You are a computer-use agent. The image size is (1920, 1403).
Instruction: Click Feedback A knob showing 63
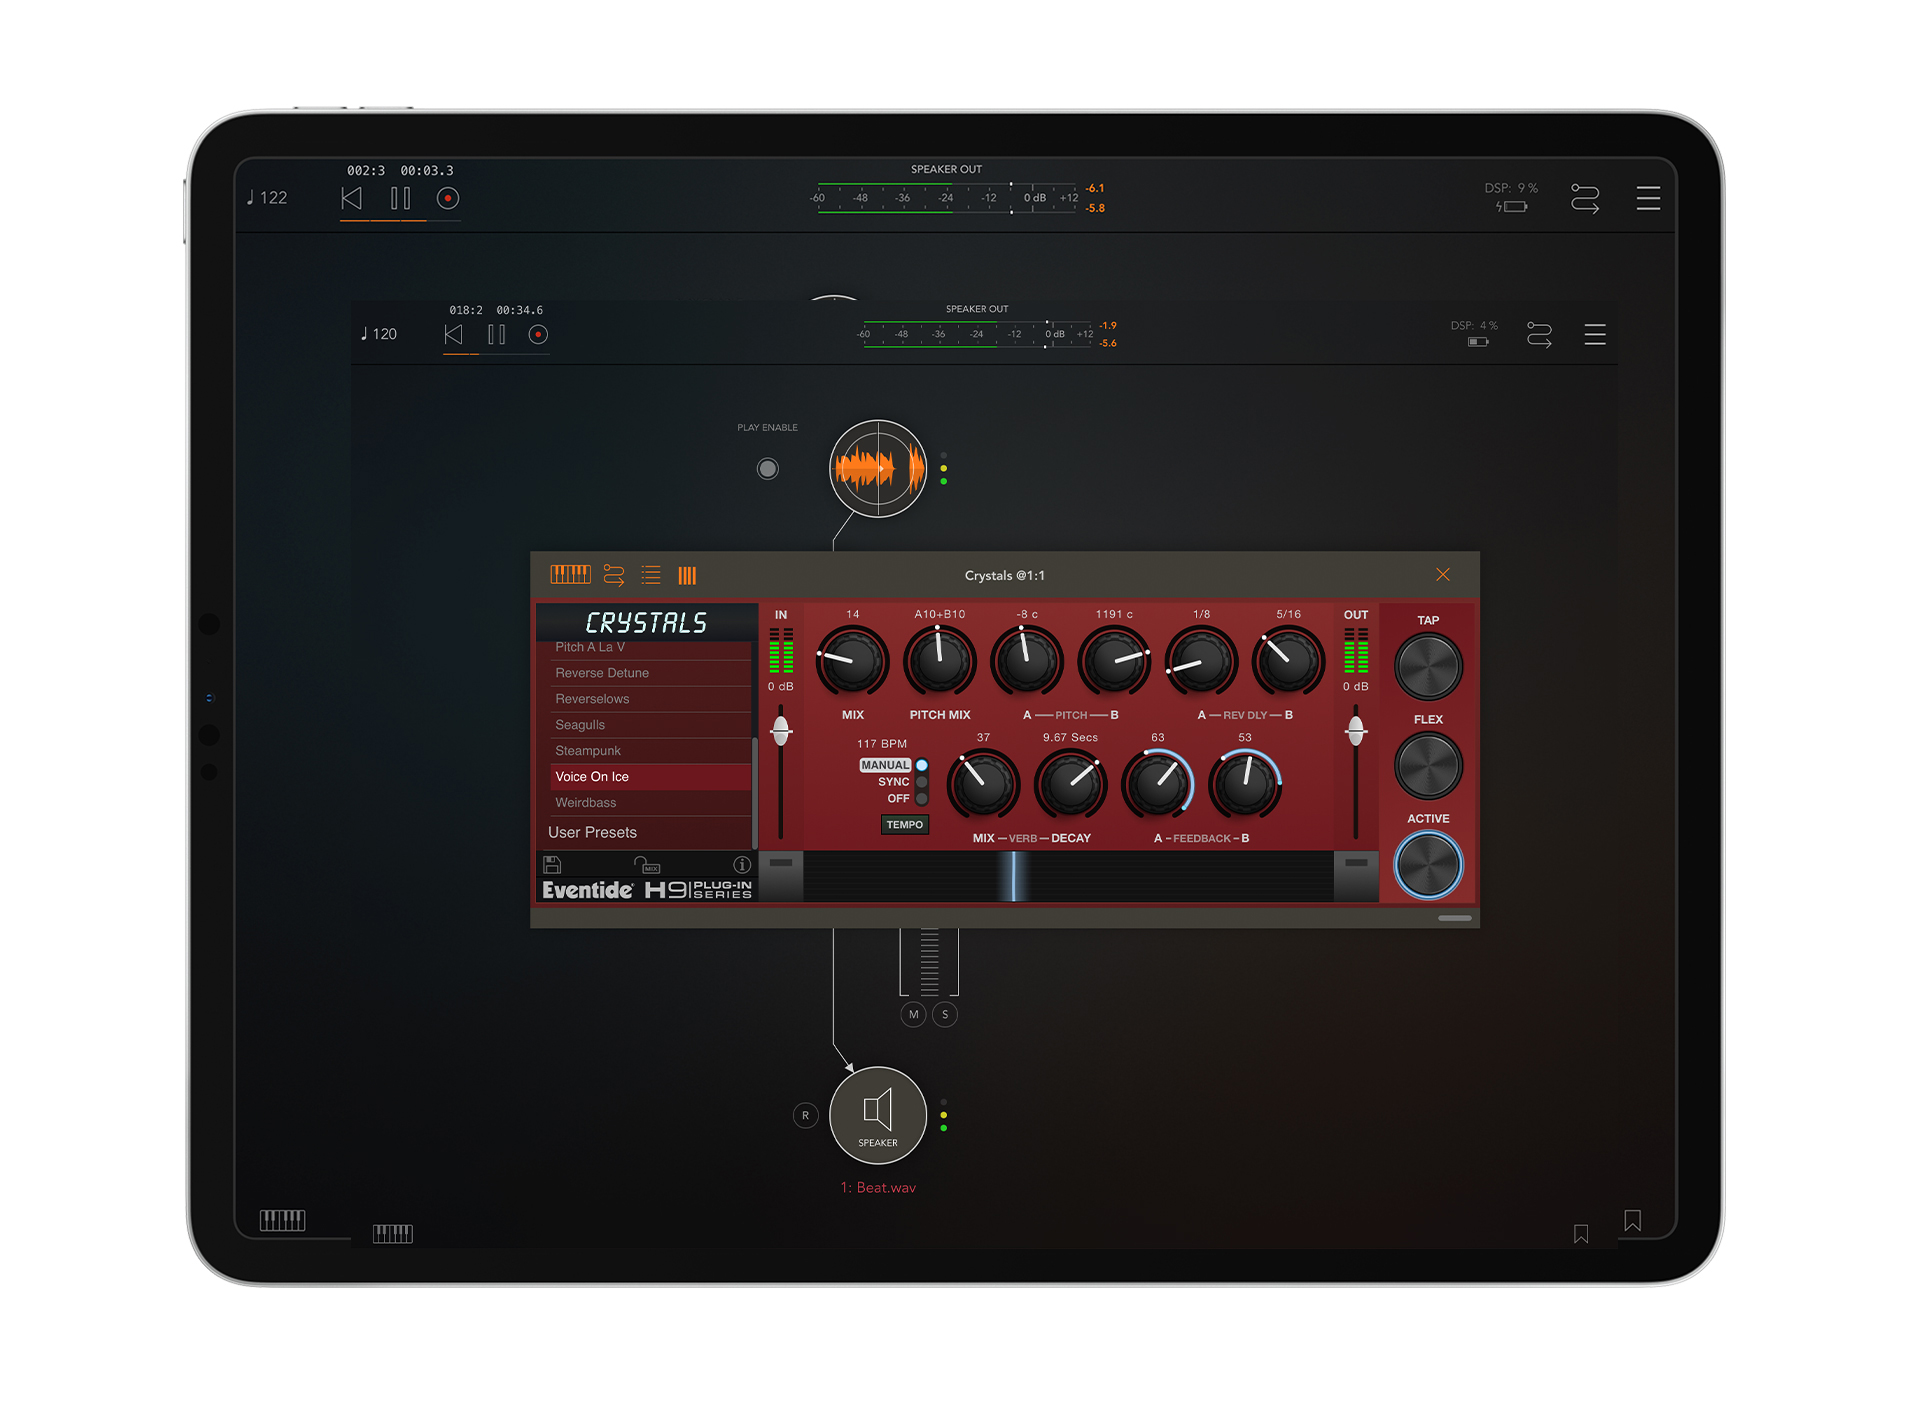coord(1158,784)
